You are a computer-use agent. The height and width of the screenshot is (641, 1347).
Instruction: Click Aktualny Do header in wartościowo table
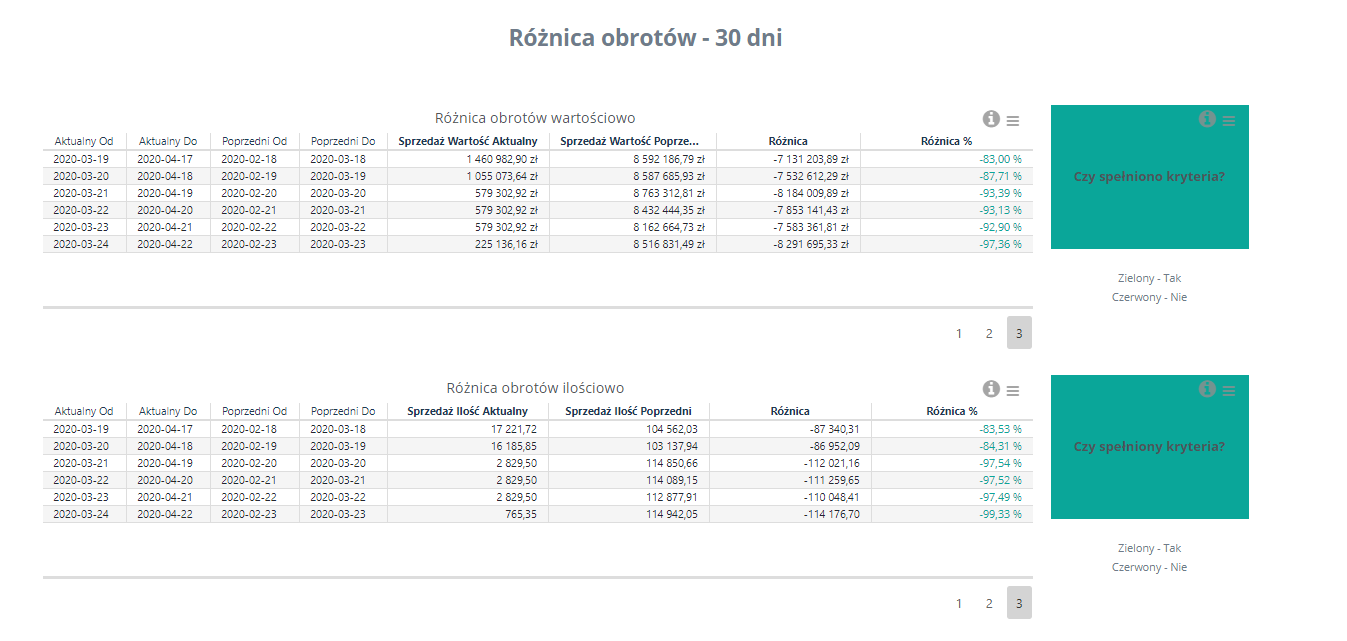[168, 141]
